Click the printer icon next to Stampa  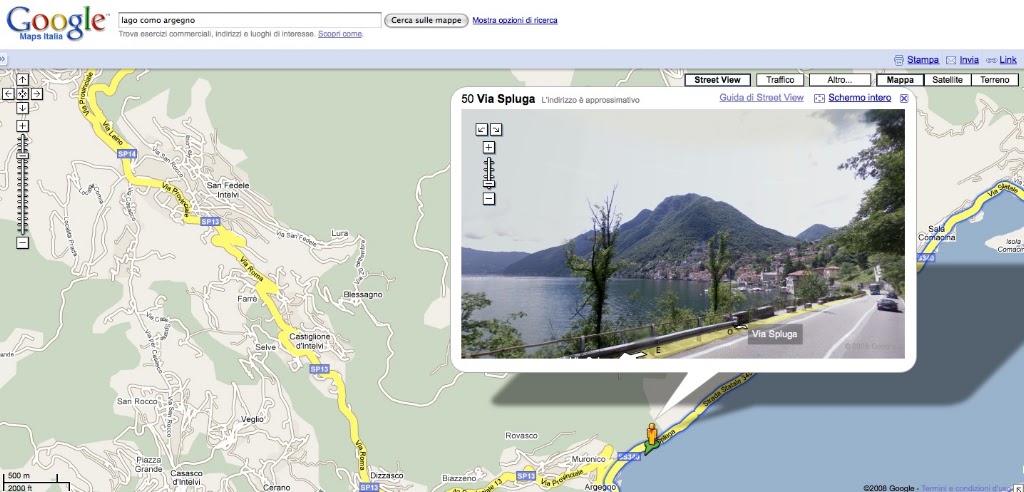[x=899, y=60]
